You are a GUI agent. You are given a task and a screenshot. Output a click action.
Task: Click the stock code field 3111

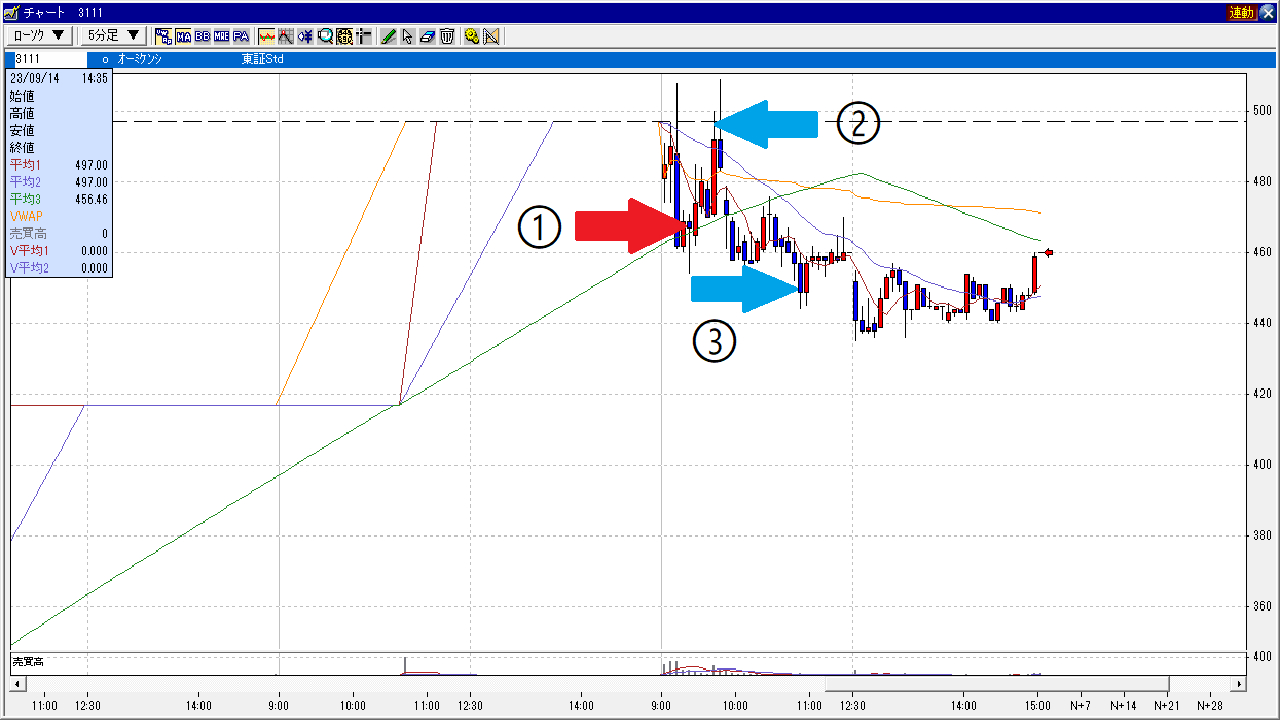pyautogui.click(x=52, y=60)
